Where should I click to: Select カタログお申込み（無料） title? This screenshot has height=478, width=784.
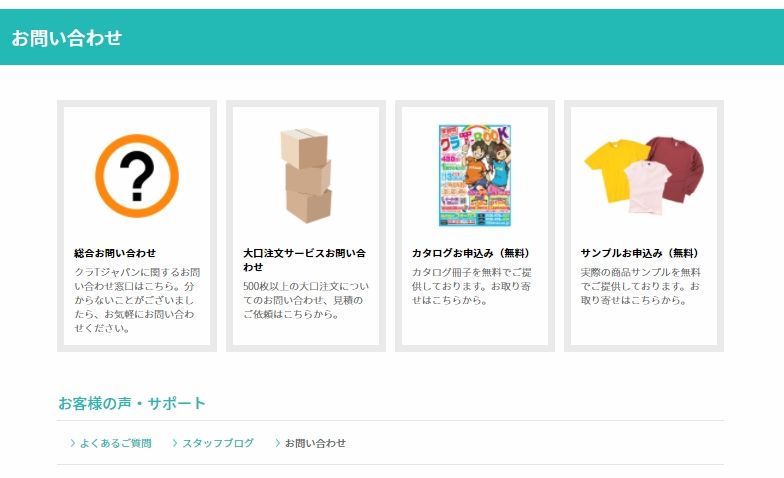click(472, 253)
